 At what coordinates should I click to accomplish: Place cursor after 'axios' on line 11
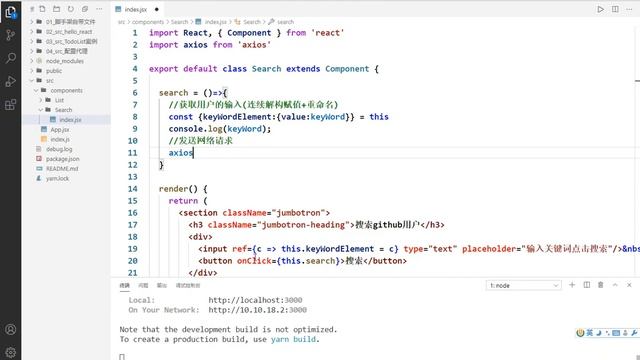pos(193,153)
